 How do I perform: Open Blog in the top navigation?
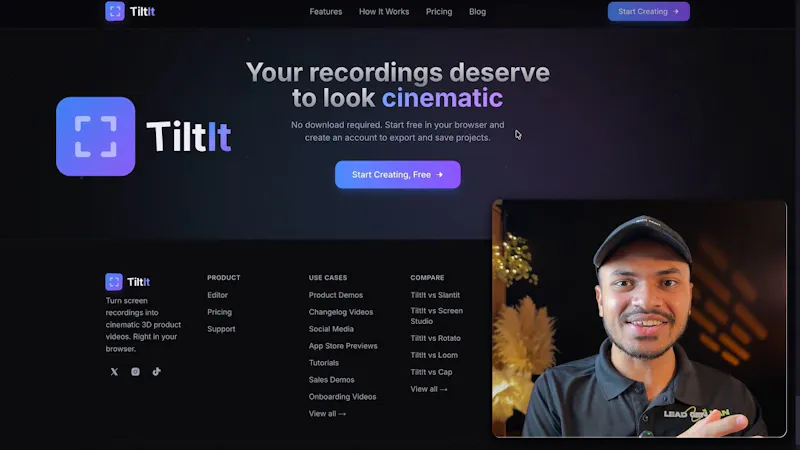[x=478, y=12]
